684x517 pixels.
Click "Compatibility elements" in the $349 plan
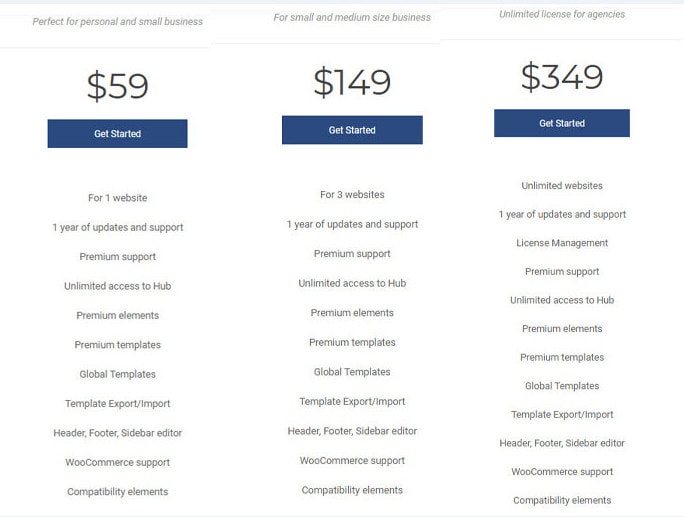pos(562,501)
